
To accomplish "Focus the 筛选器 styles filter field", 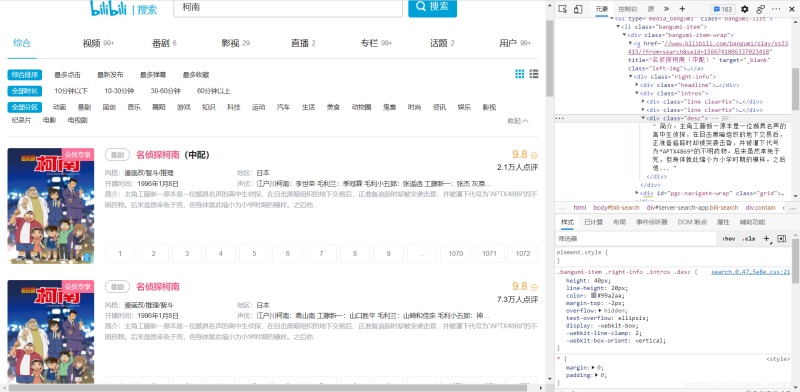I will (636, 239).
